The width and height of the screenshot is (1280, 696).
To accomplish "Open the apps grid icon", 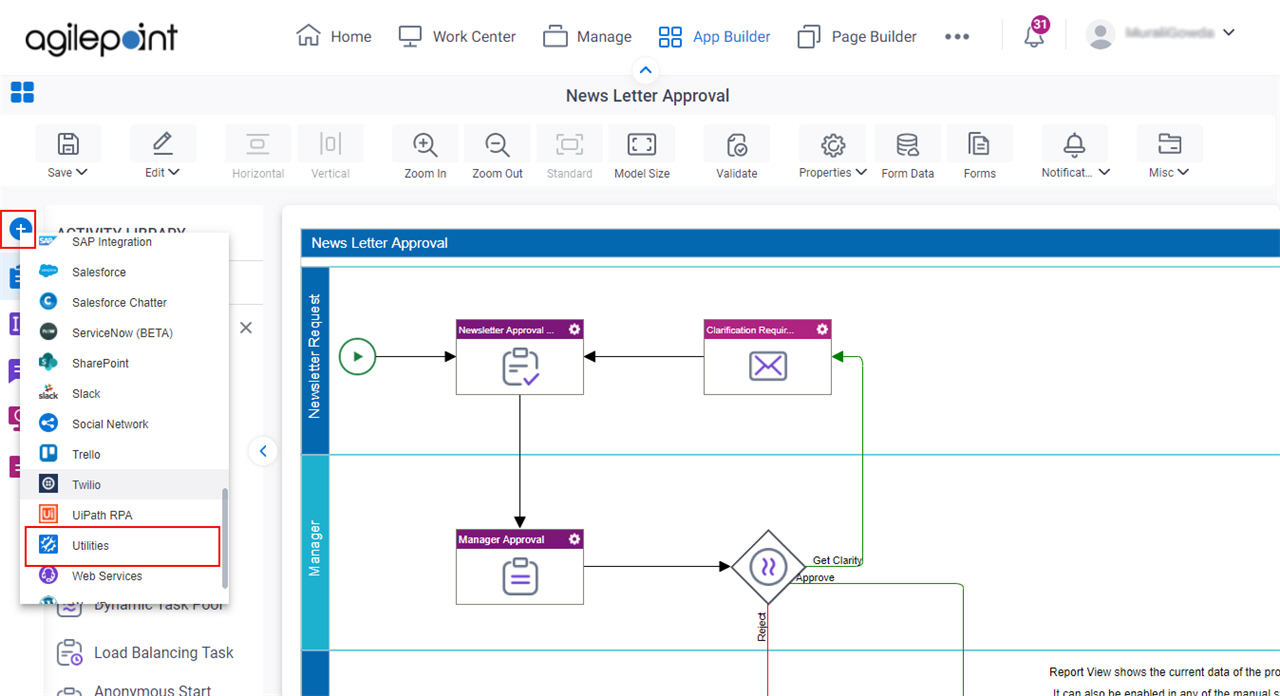I will 22,93.
